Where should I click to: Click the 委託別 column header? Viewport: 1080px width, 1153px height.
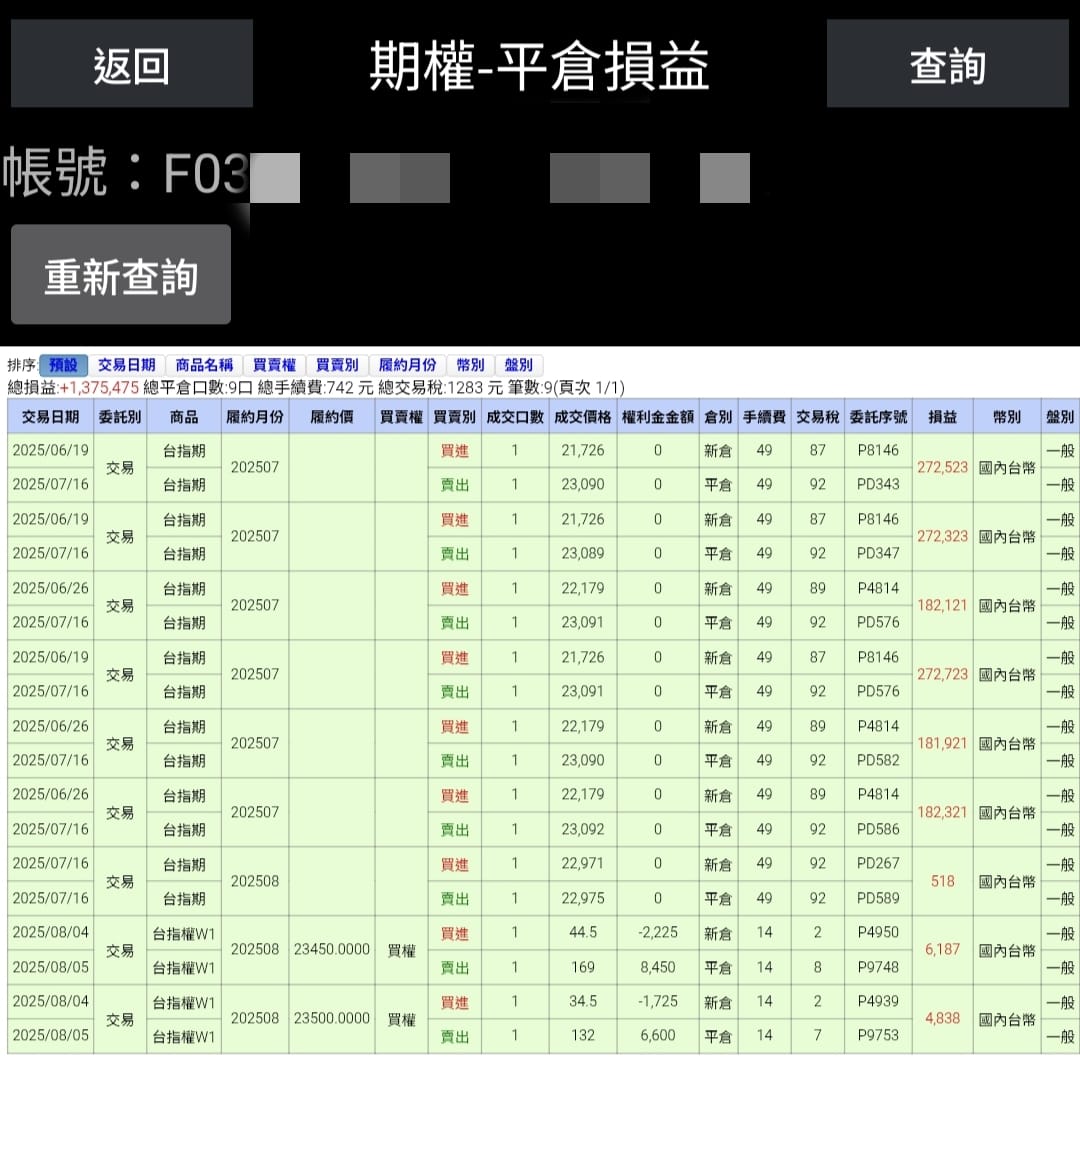coord(120,417)
